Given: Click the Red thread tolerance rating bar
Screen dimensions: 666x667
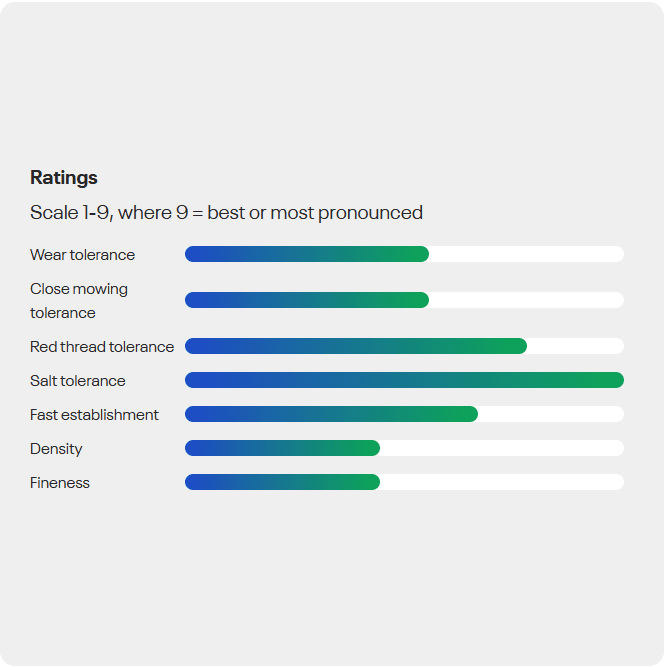Looking at the screenshot, I should (x=356, y=346).
